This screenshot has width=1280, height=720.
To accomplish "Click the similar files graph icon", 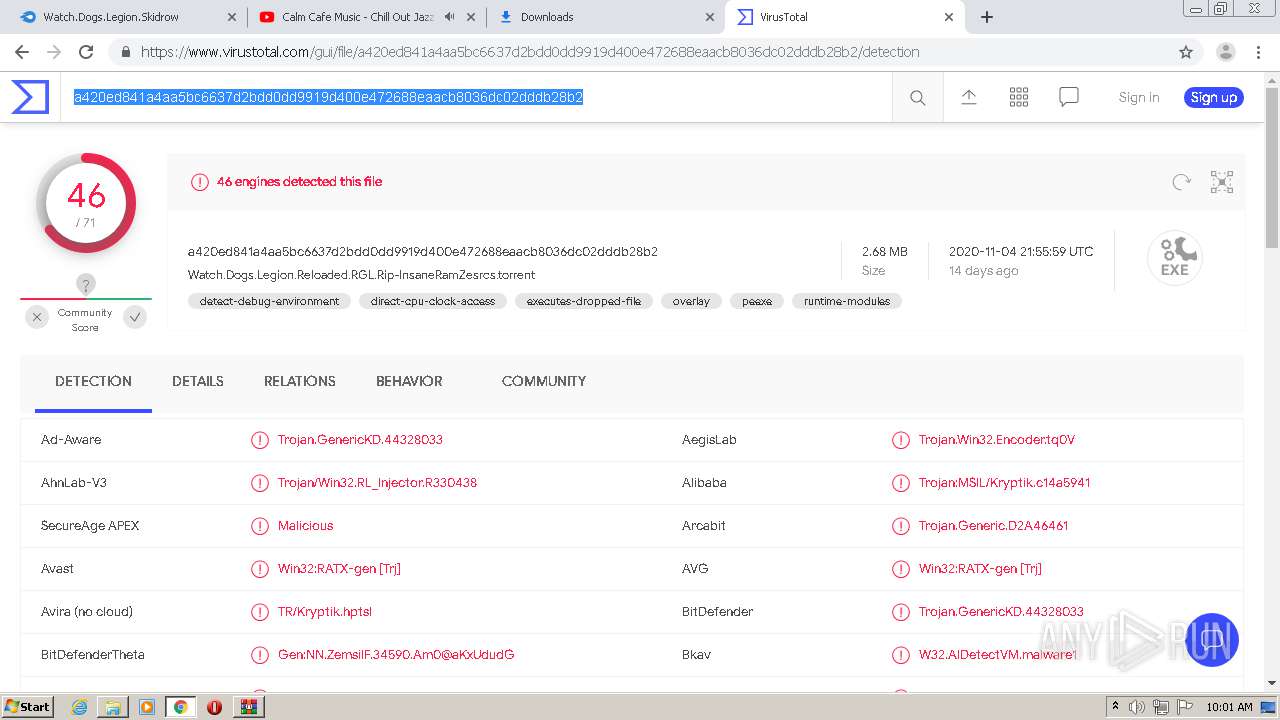I will tap(1222, 182).
